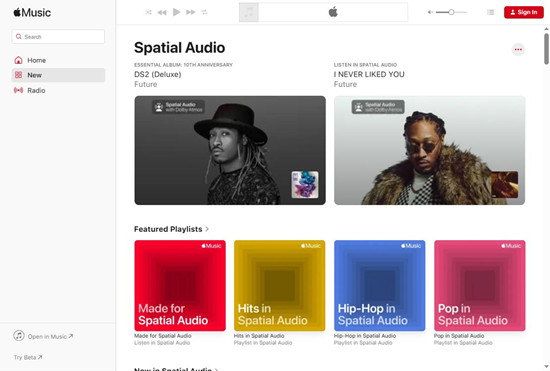Click the Spatial Audio page heading

(180, 48)
